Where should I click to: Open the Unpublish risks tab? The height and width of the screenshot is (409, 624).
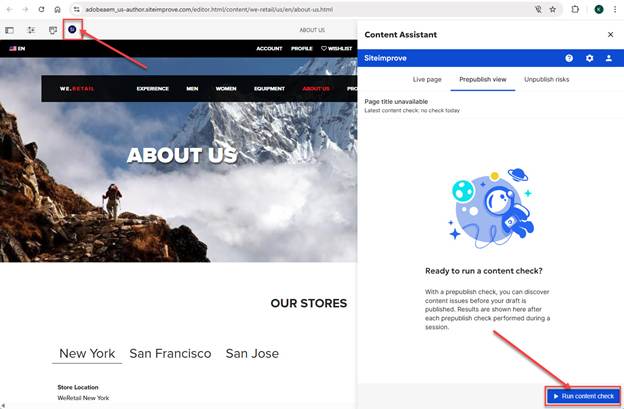tap(546, 80)
